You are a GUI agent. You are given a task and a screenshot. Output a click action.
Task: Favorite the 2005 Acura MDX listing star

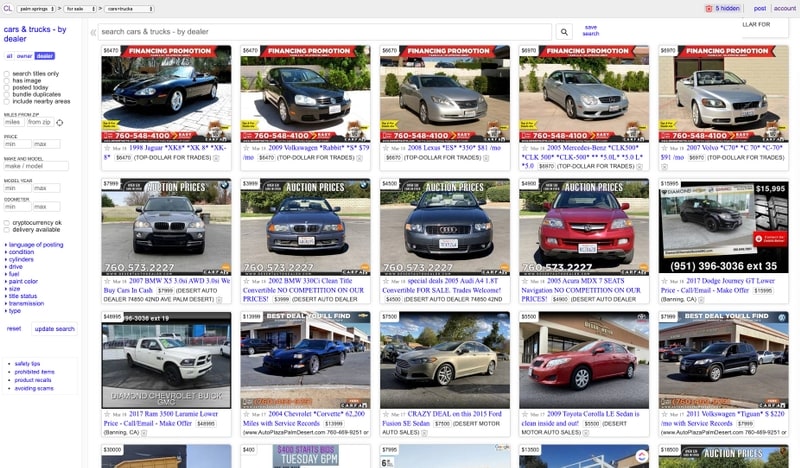coord(525,281)
